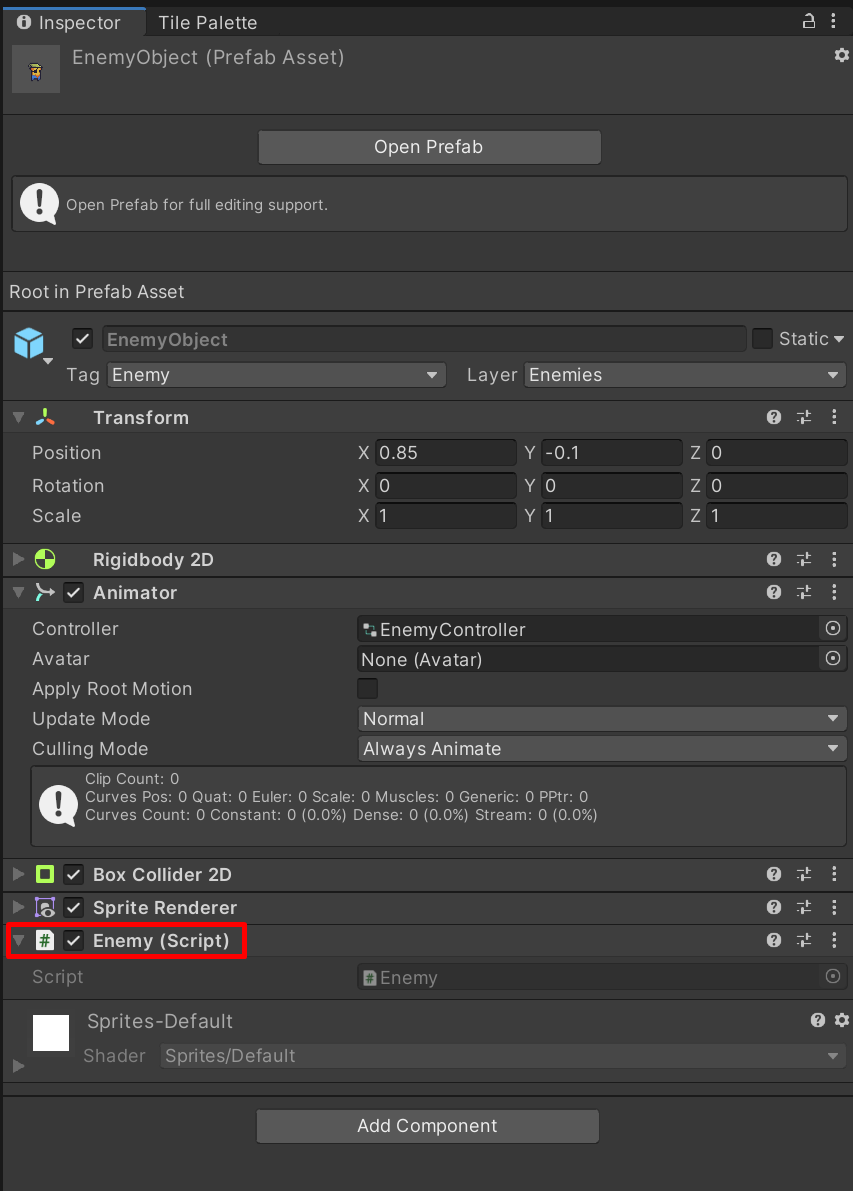Open Box Collider 2D more options menu
The width and height of the screenshot is (853, 1191).
[x=834, y=874]
